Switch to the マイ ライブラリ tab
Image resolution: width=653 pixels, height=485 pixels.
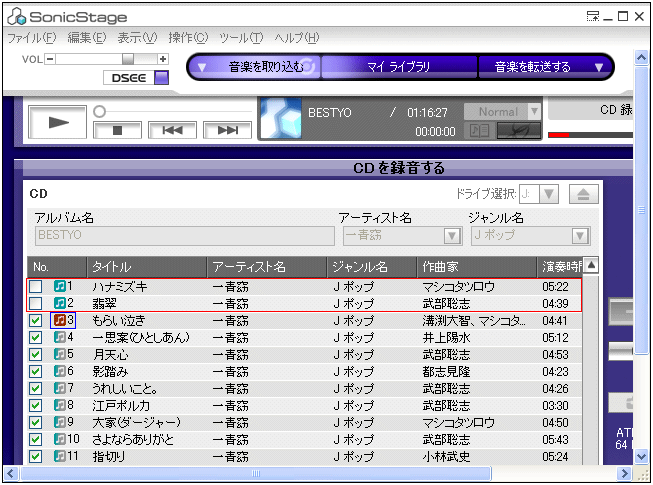pos(399,67)
